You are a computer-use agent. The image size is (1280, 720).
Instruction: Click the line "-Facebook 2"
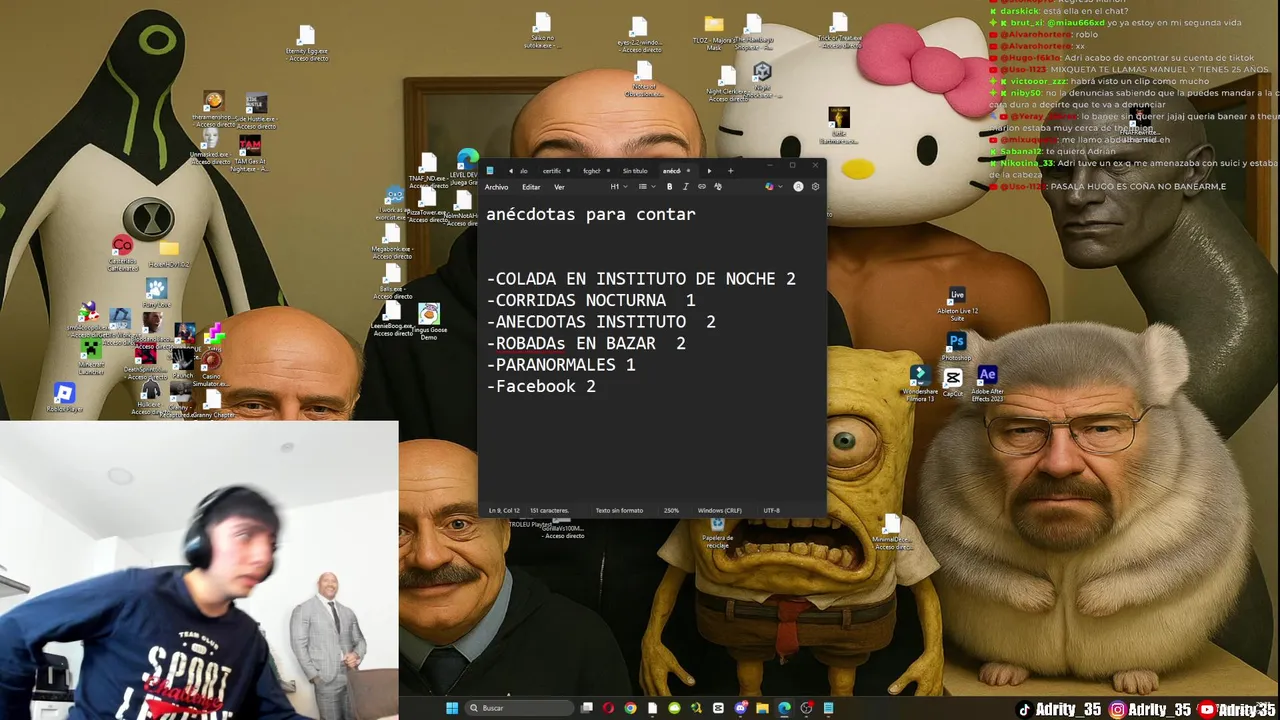click(x=541, y=386)
